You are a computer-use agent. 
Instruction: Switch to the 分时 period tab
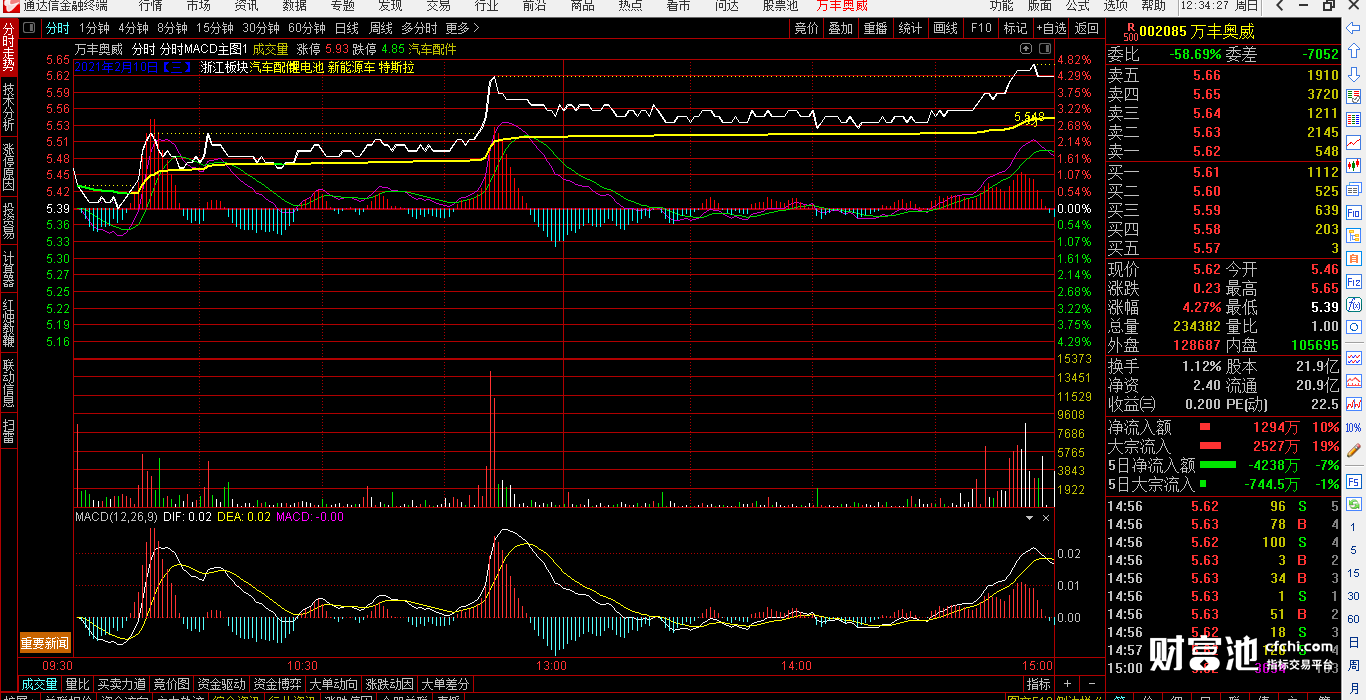[58, 28]
